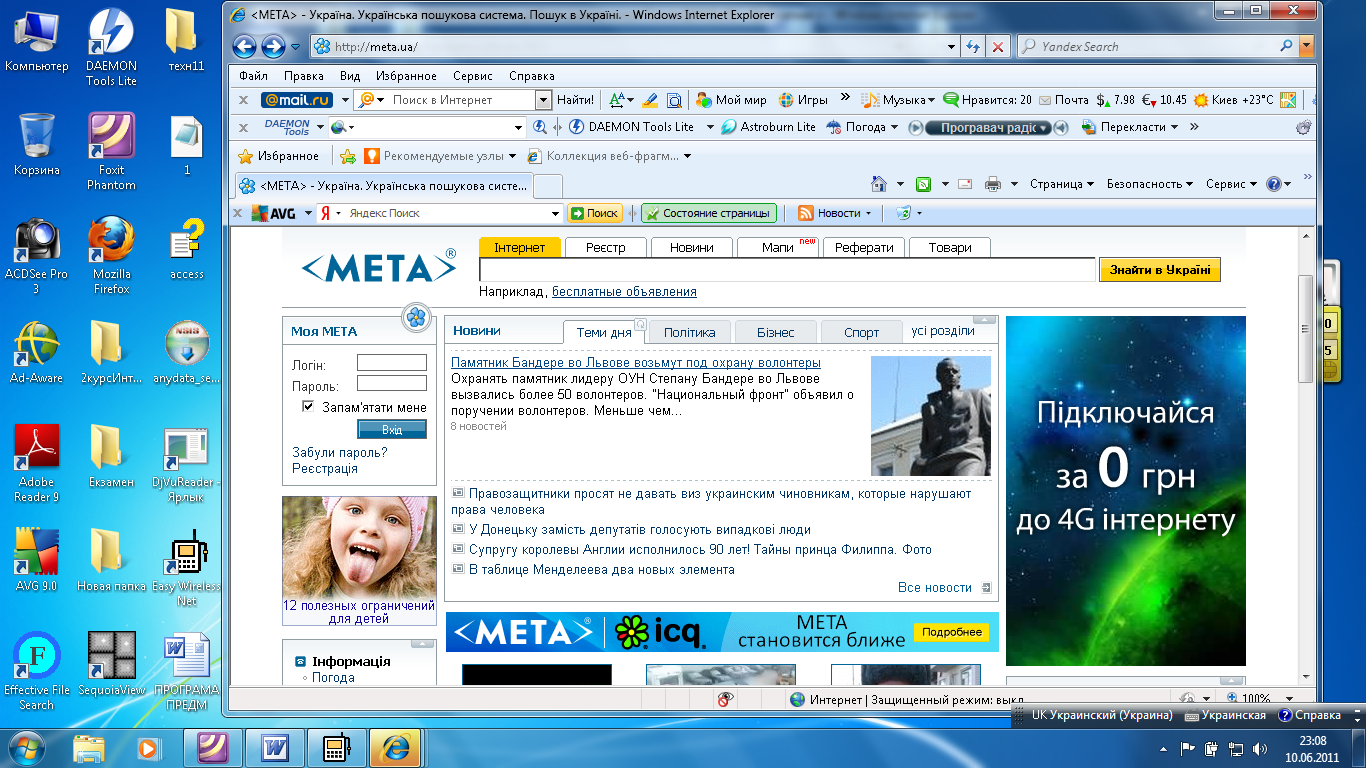Click the Нравится: 20 like indicator

pyautogui.click(x=988, y=100)
